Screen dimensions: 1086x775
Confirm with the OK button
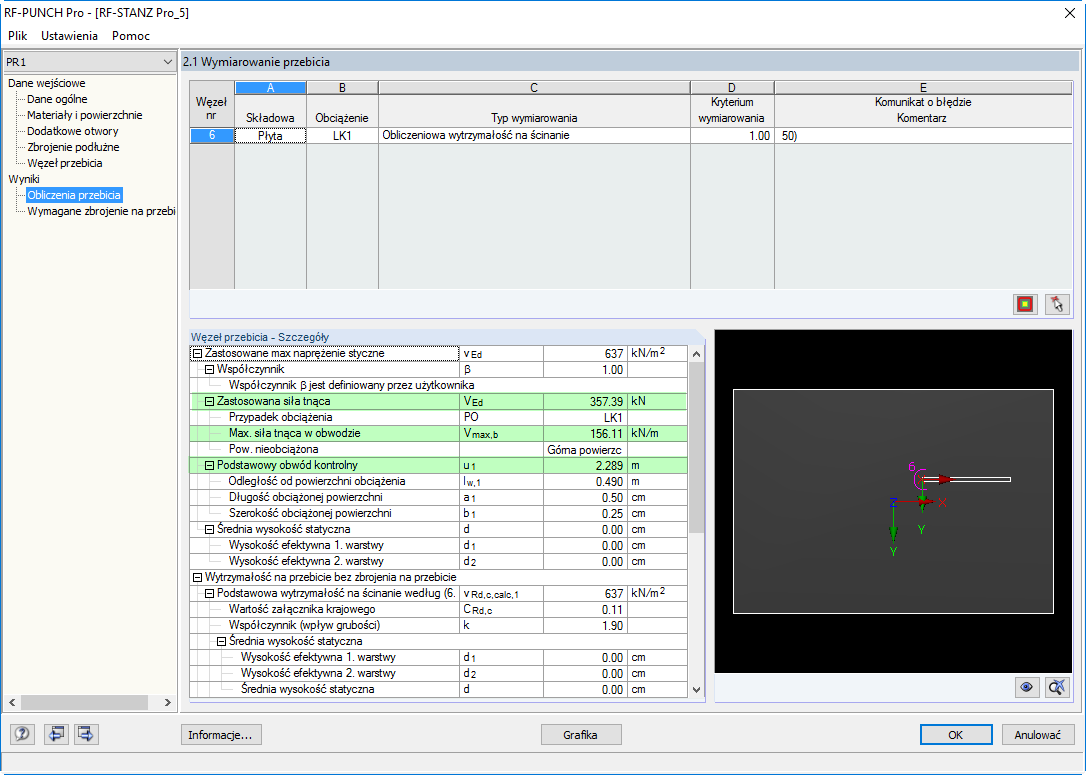956,735
